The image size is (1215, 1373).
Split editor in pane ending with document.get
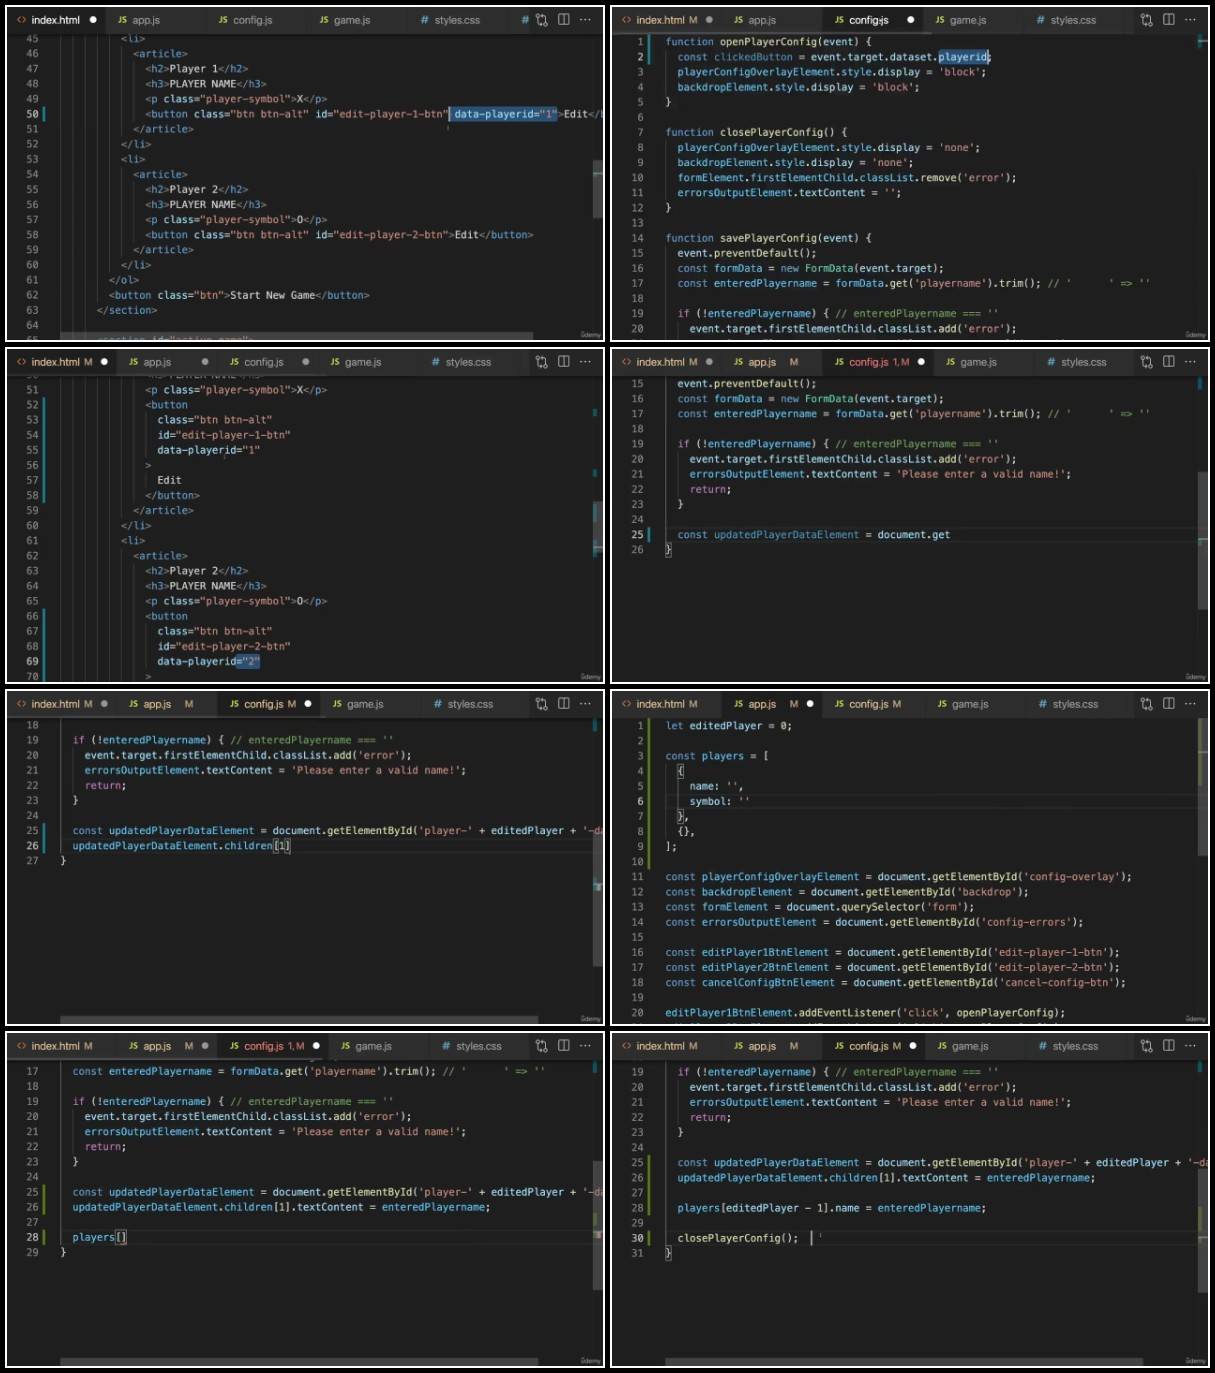coord(1169,362)
